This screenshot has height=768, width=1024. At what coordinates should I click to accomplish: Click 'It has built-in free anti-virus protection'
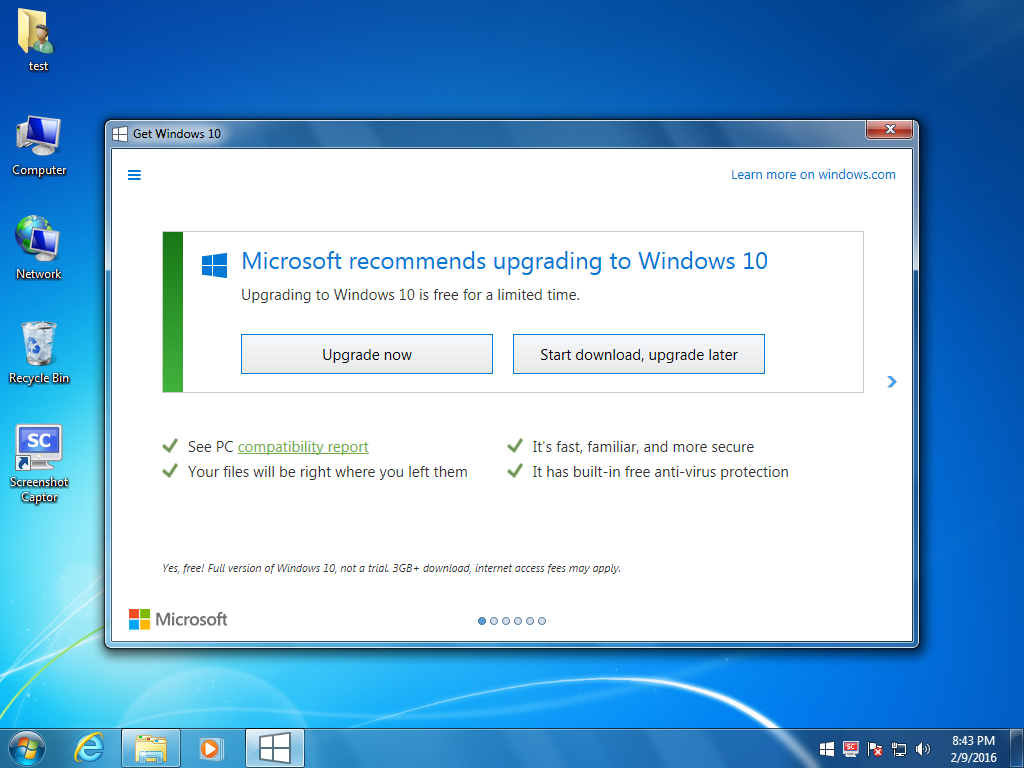coord(660,472)
